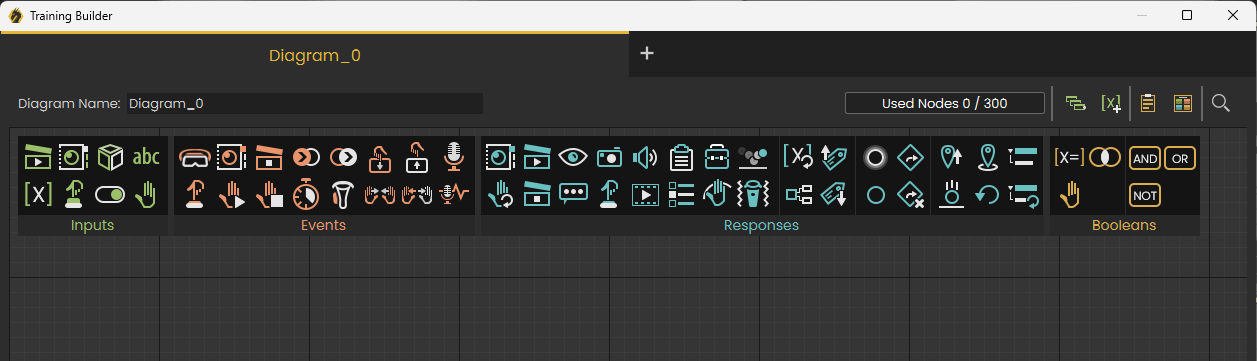Screen dimensions: 1257x361
Task: Select the diamond arrow with X response node
Action: 910,194
